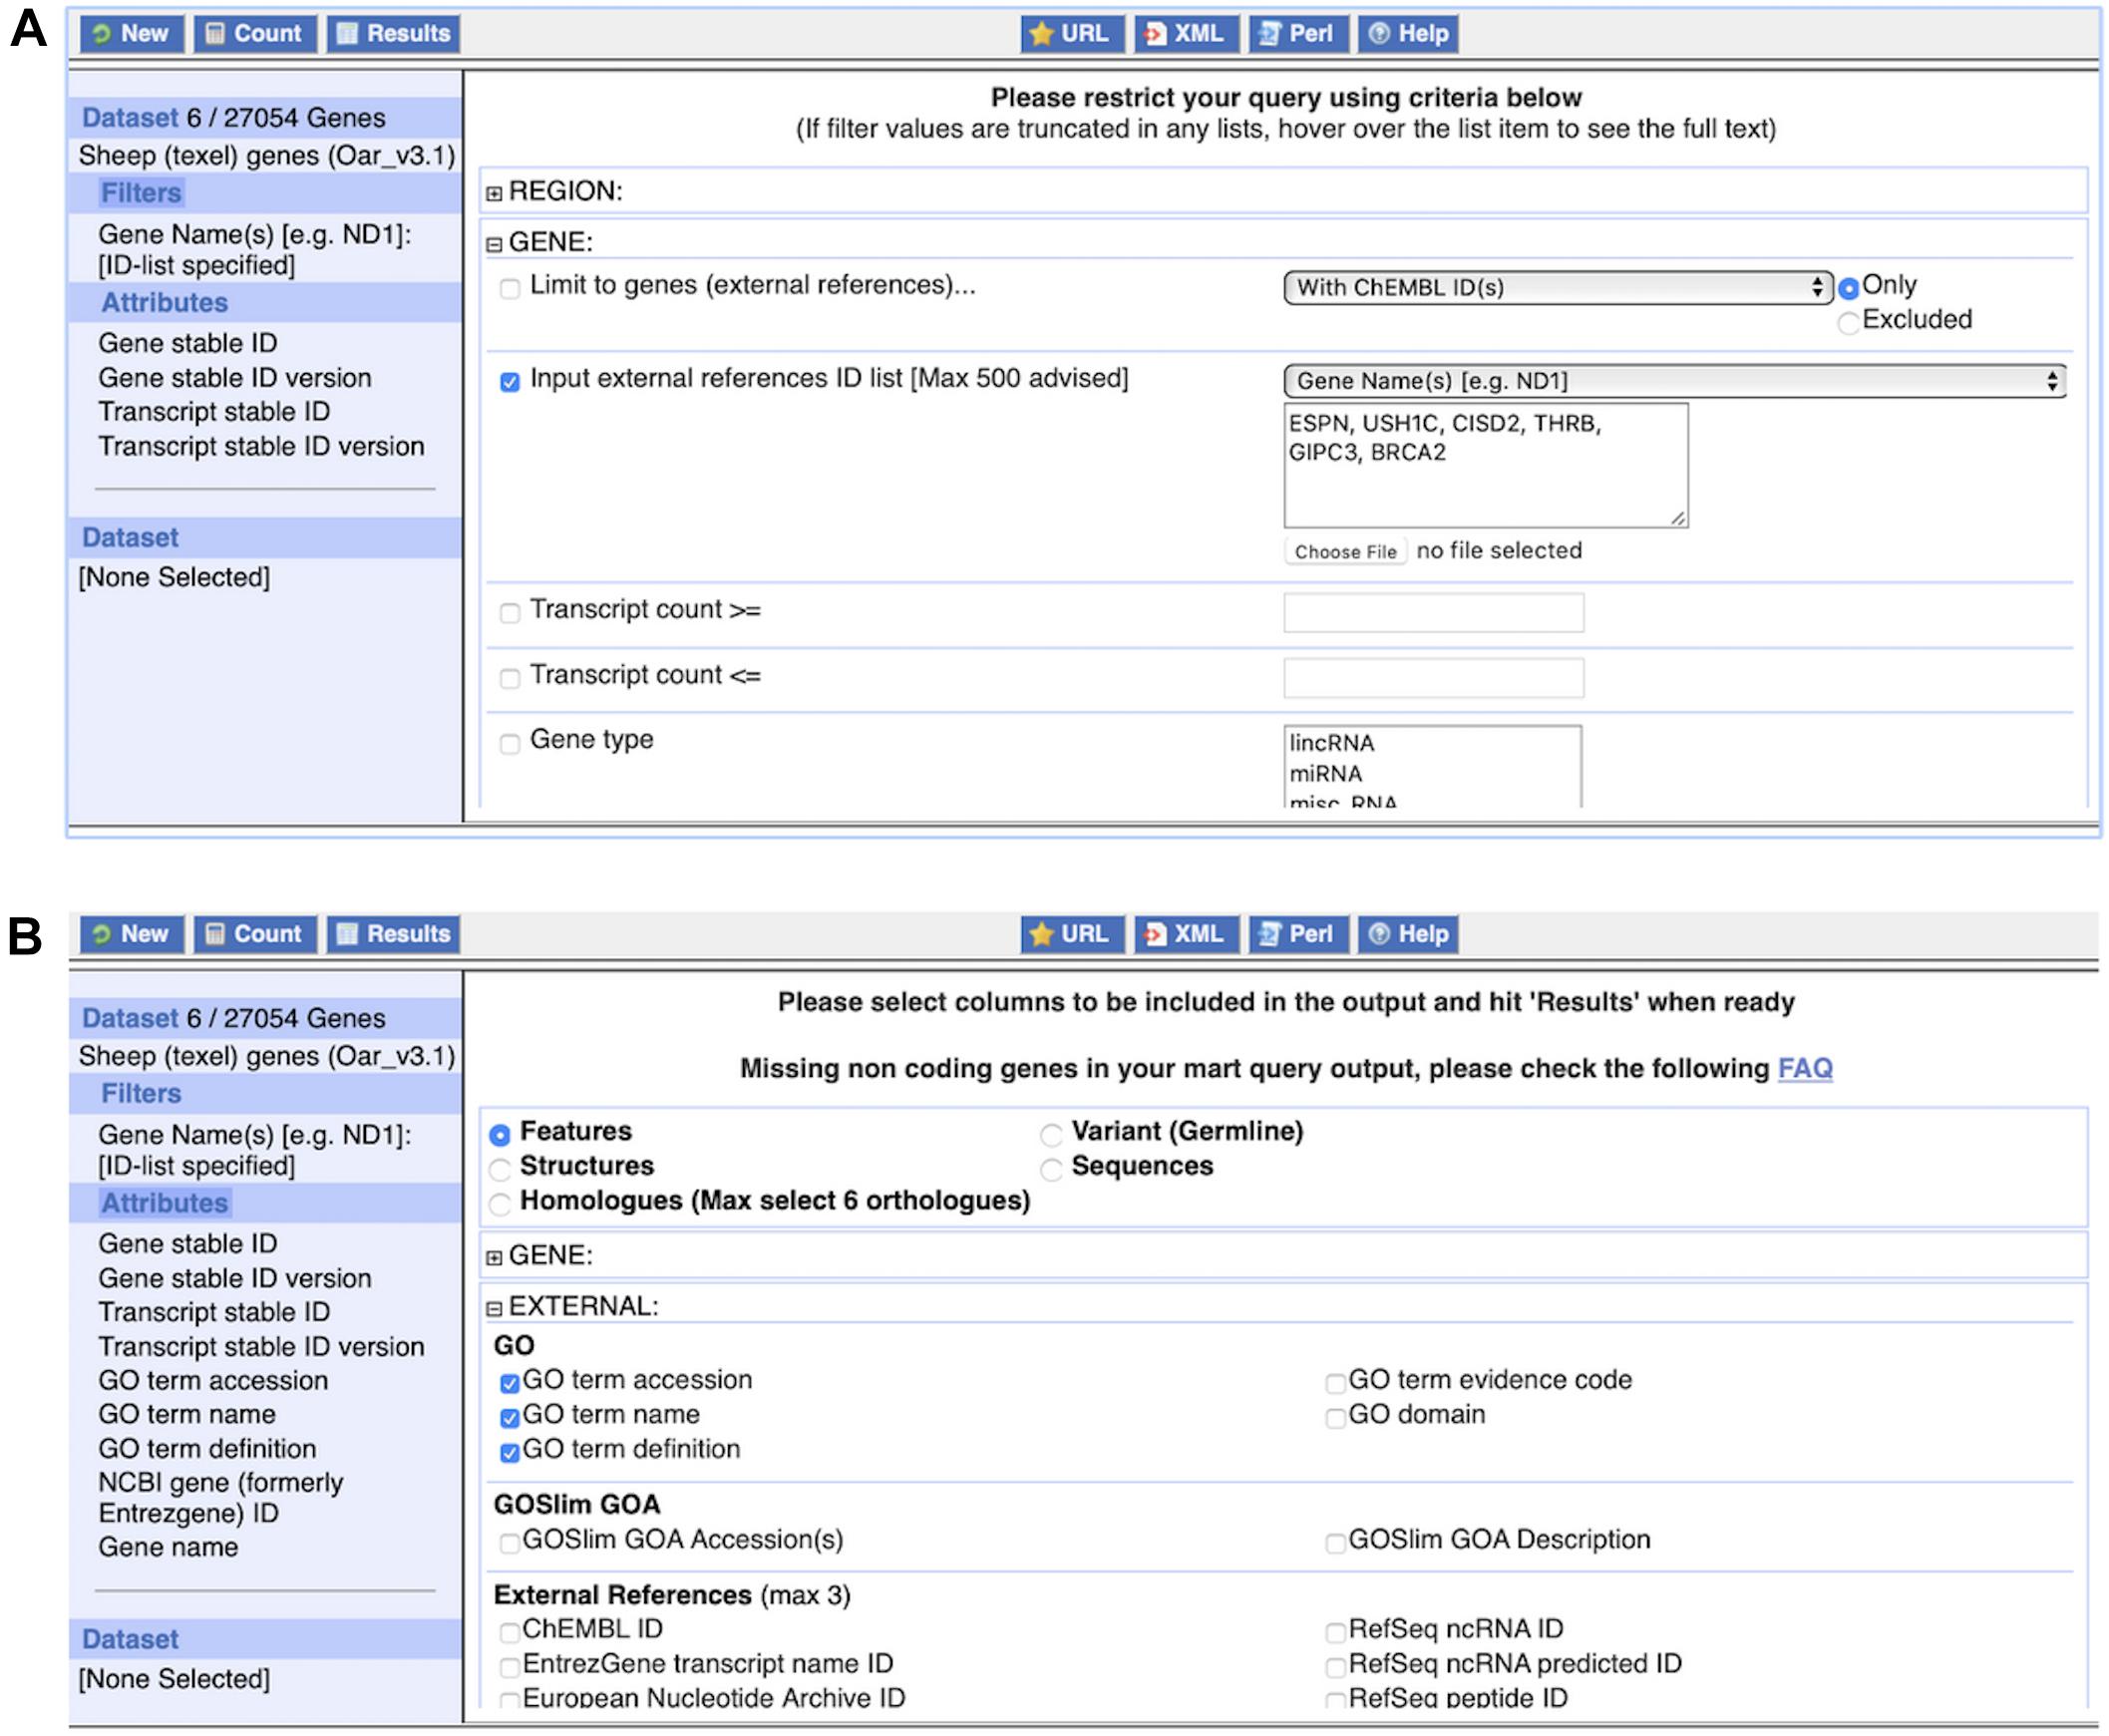
Task: Open the Gene Name(s) reference type dropdown
Action: pos(1675,381)
